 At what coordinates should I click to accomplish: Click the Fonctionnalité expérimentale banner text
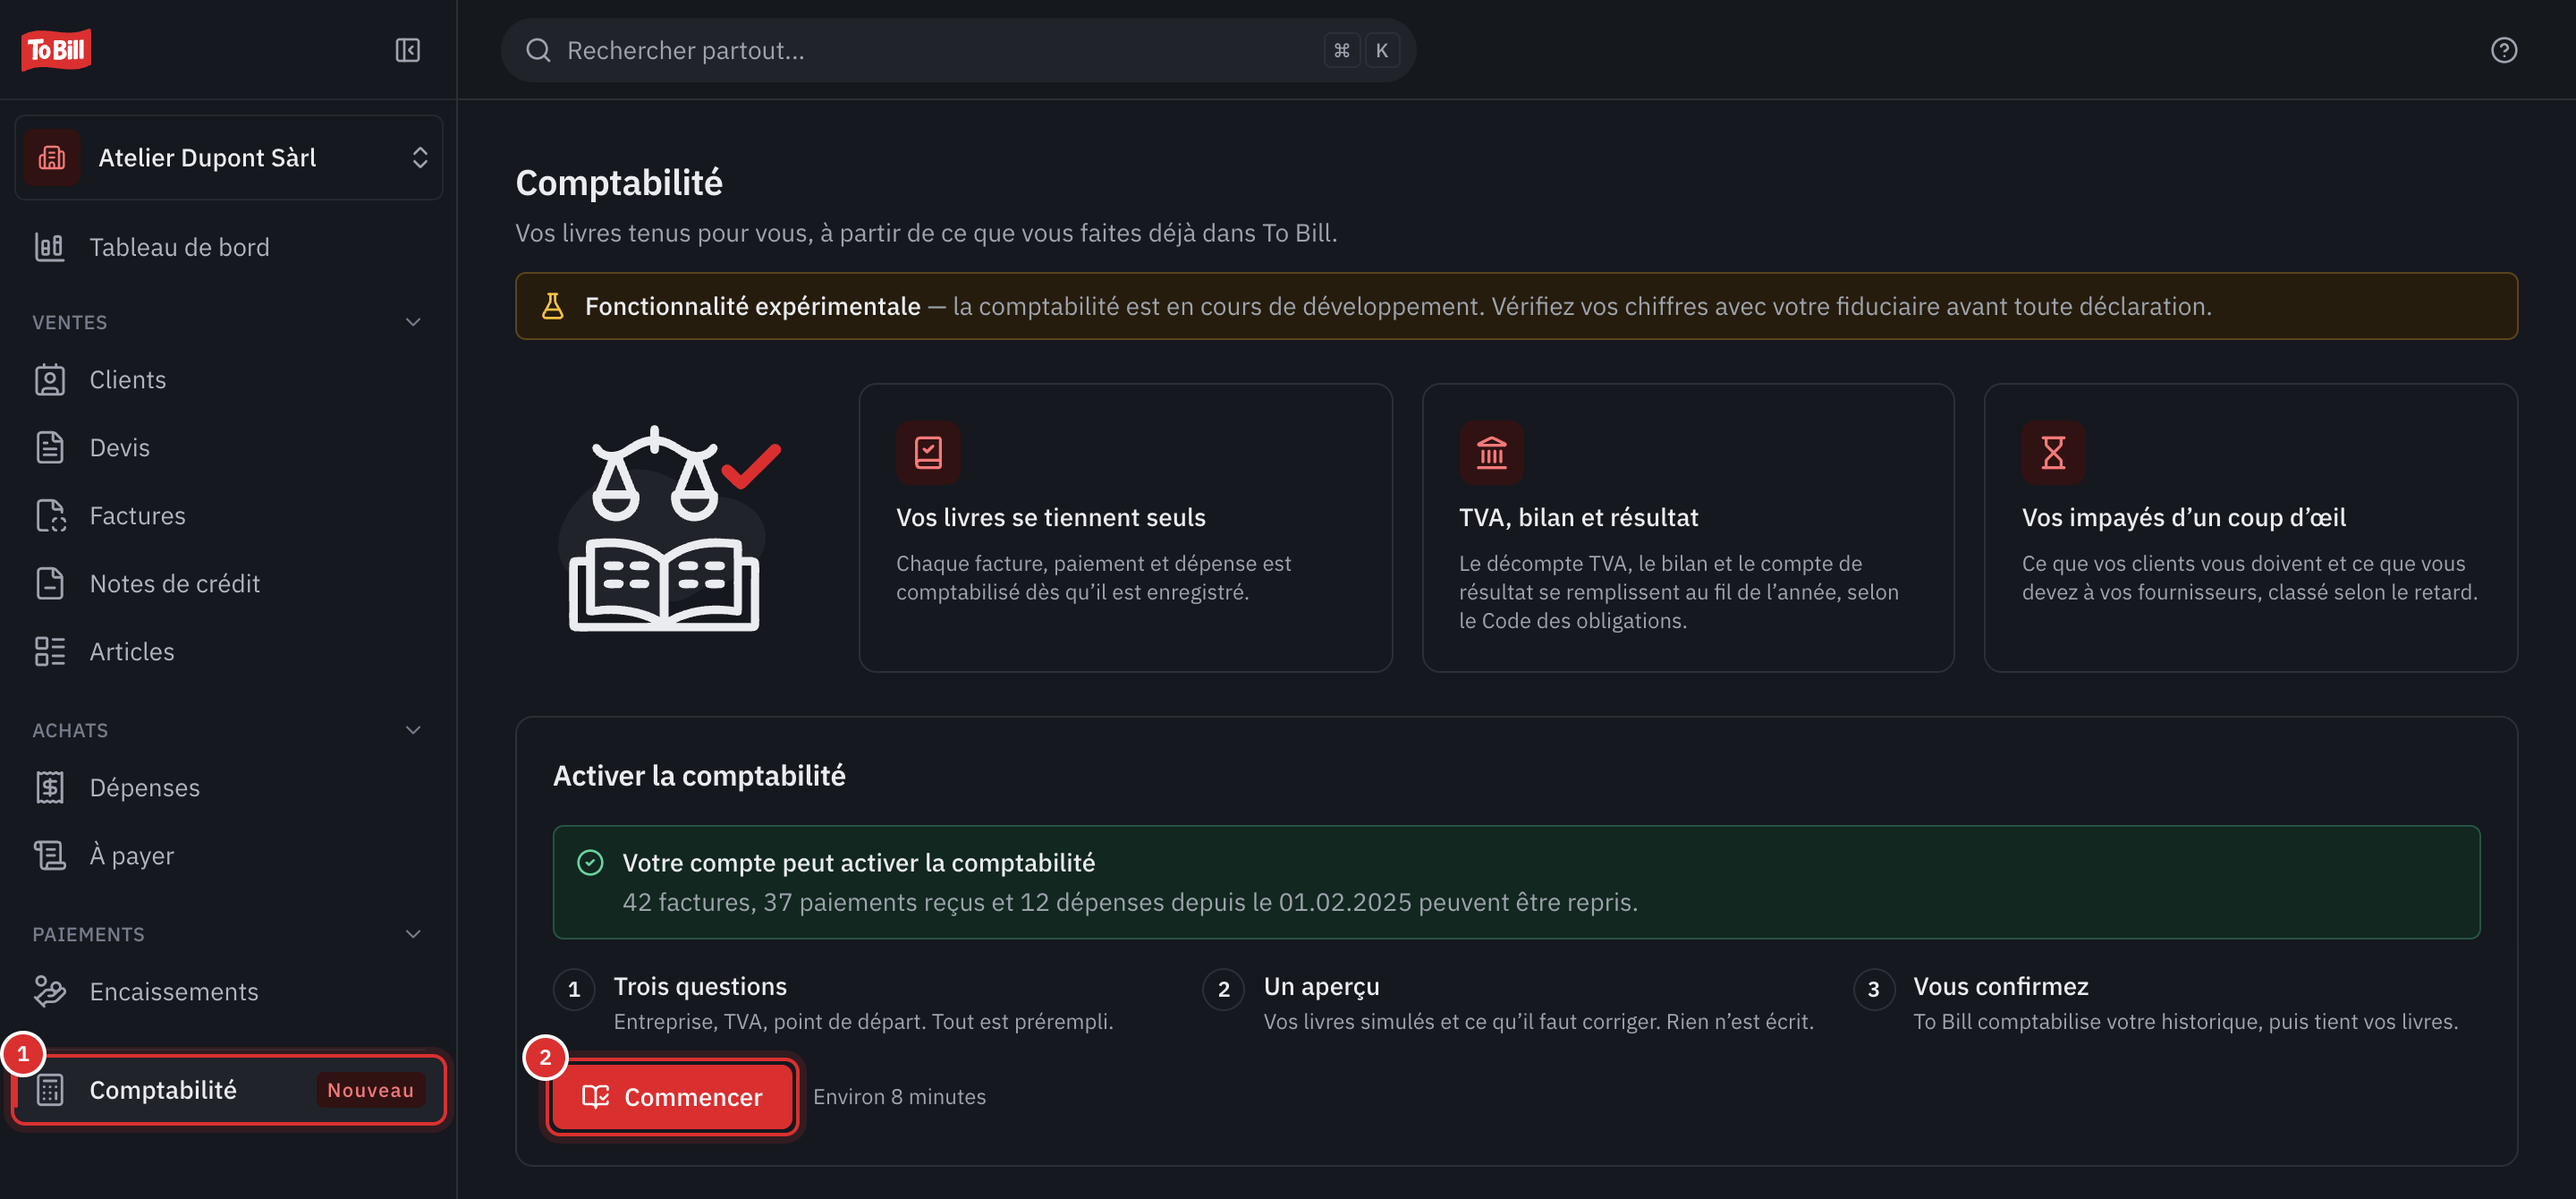pyautogui.click(x=1398, y=306)
